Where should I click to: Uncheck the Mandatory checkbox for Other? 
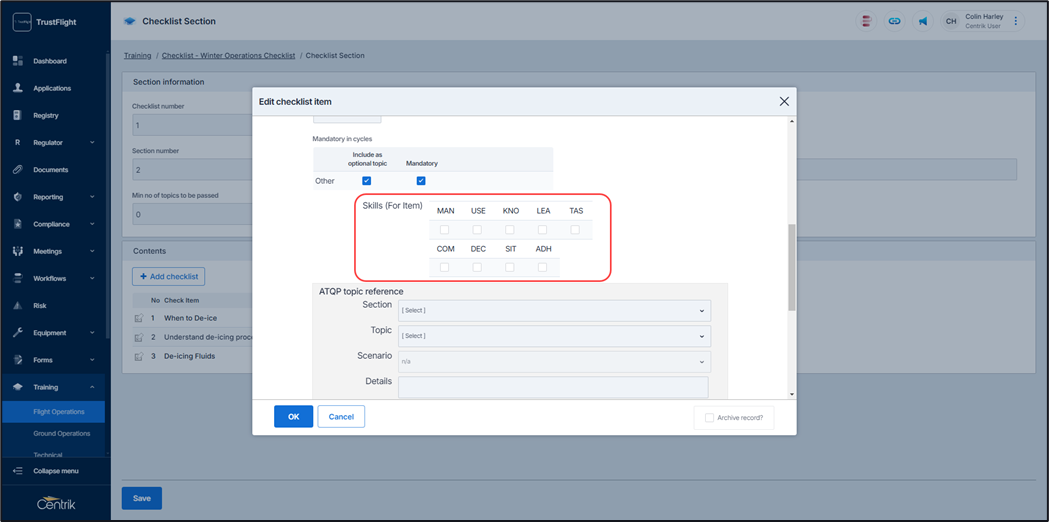point(421,181)
